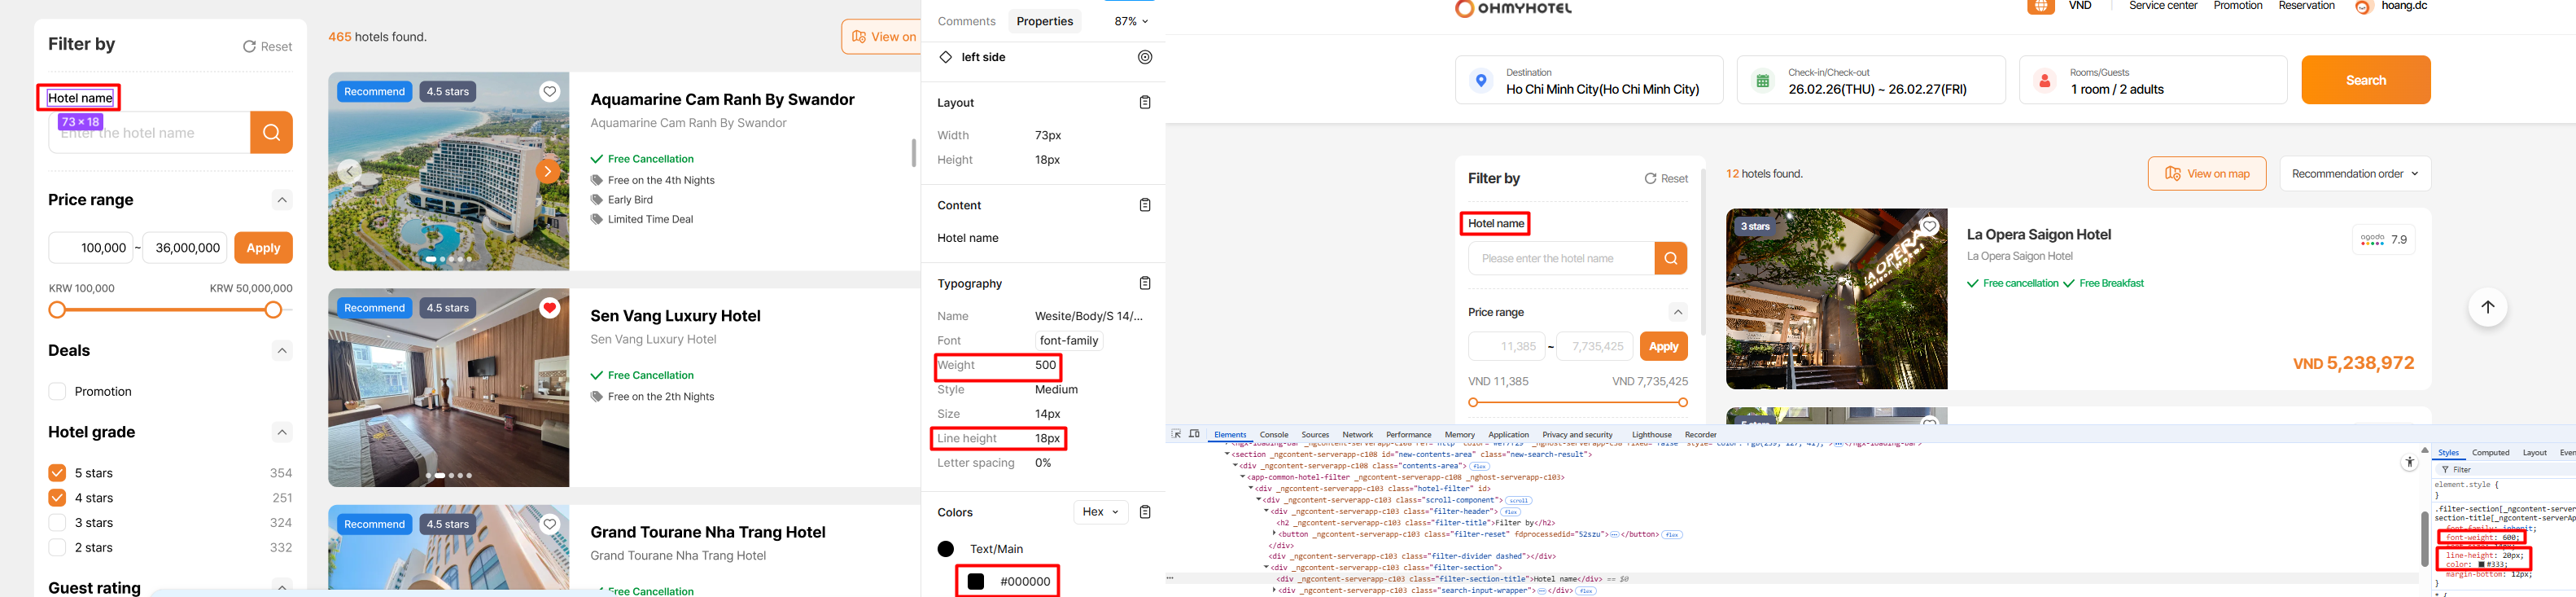Toggle the DevTools device toolbar icon
Image resolution: width=2576 pixels, height=597 pixels.
(1194, 434)
